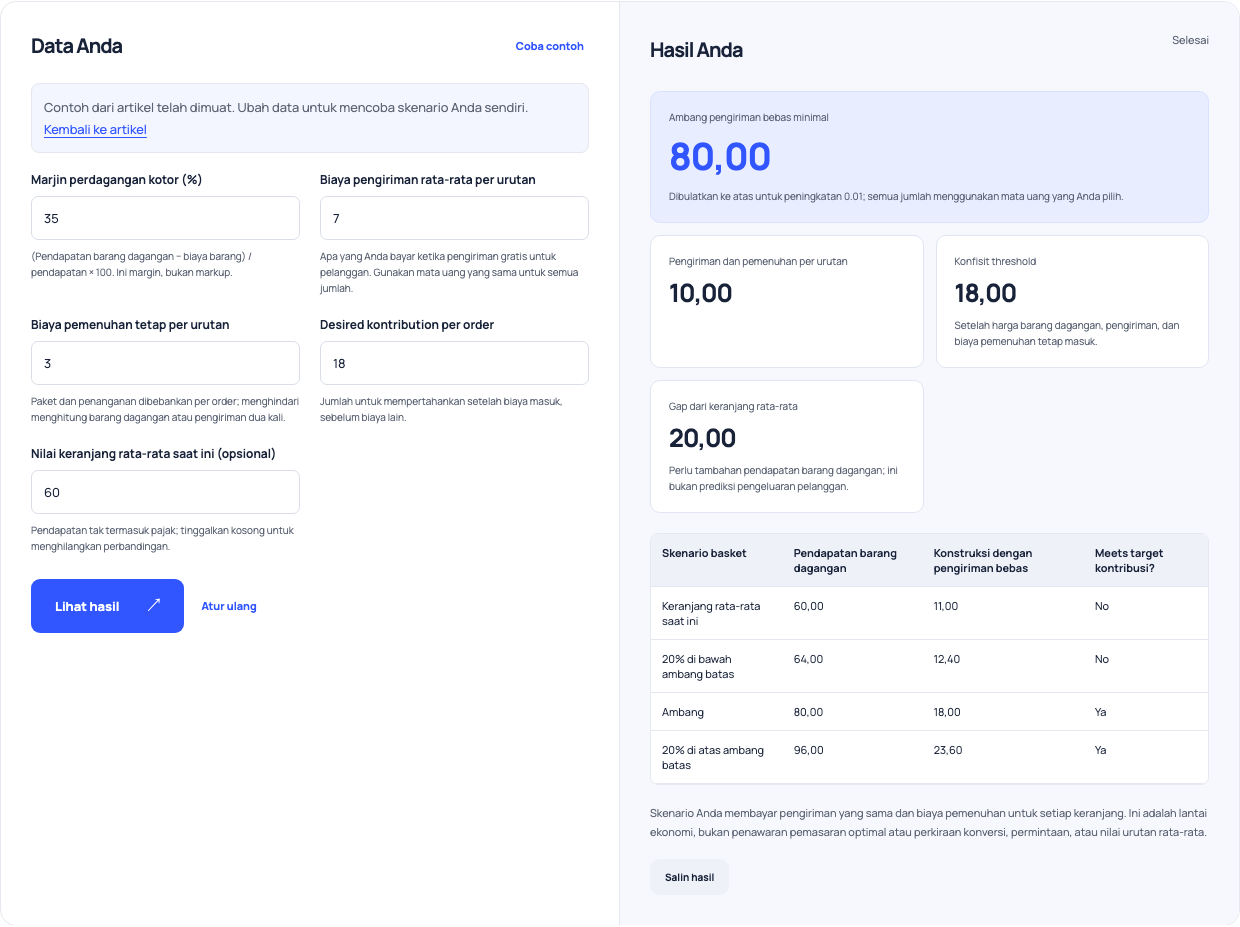Select the "Ambang" row label in table
Viewport: 1240px width, 927px height.
(x=683, y=712)
